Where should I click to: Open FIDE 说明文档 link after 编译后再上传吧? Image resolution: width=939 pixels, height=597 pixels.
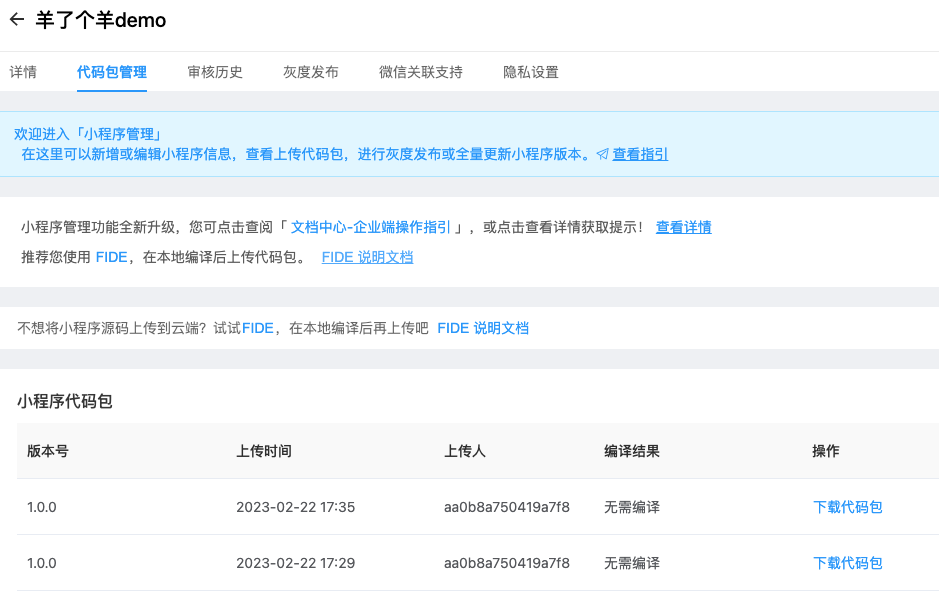(483, 328)
